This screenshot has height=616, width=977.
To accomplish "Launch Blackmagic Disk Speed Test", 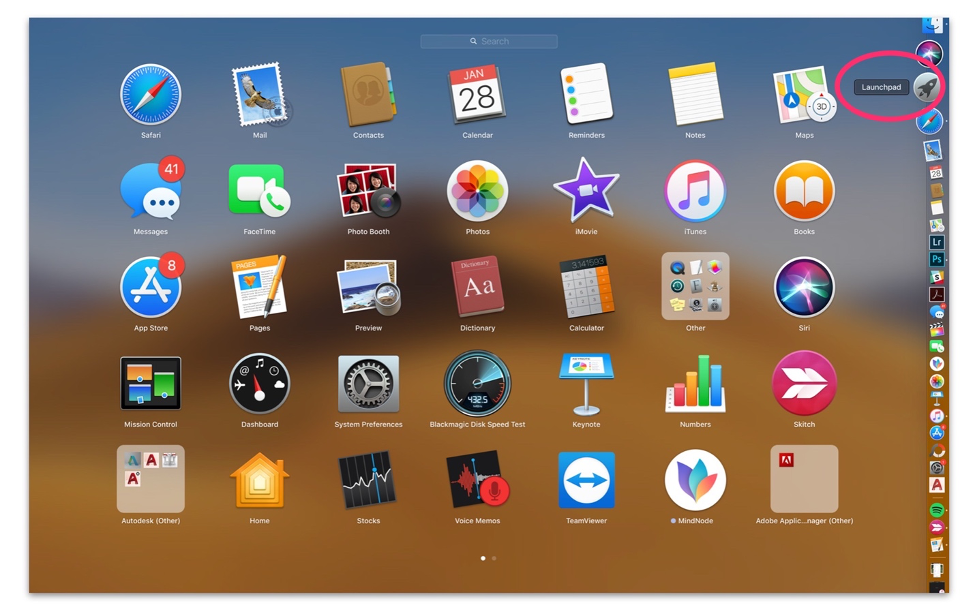I will pos(477,384).
